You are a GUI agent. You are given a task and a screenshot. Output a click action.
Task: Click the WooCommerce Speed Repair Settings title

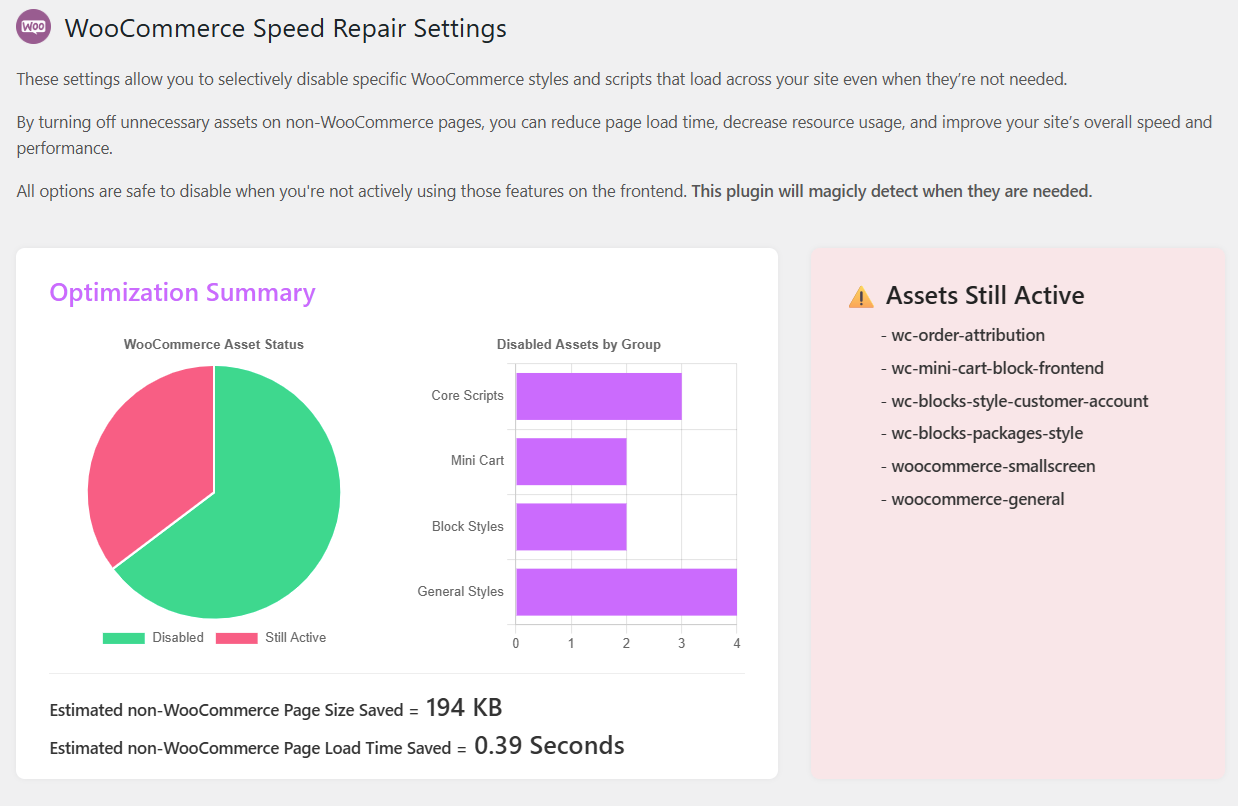286,28
